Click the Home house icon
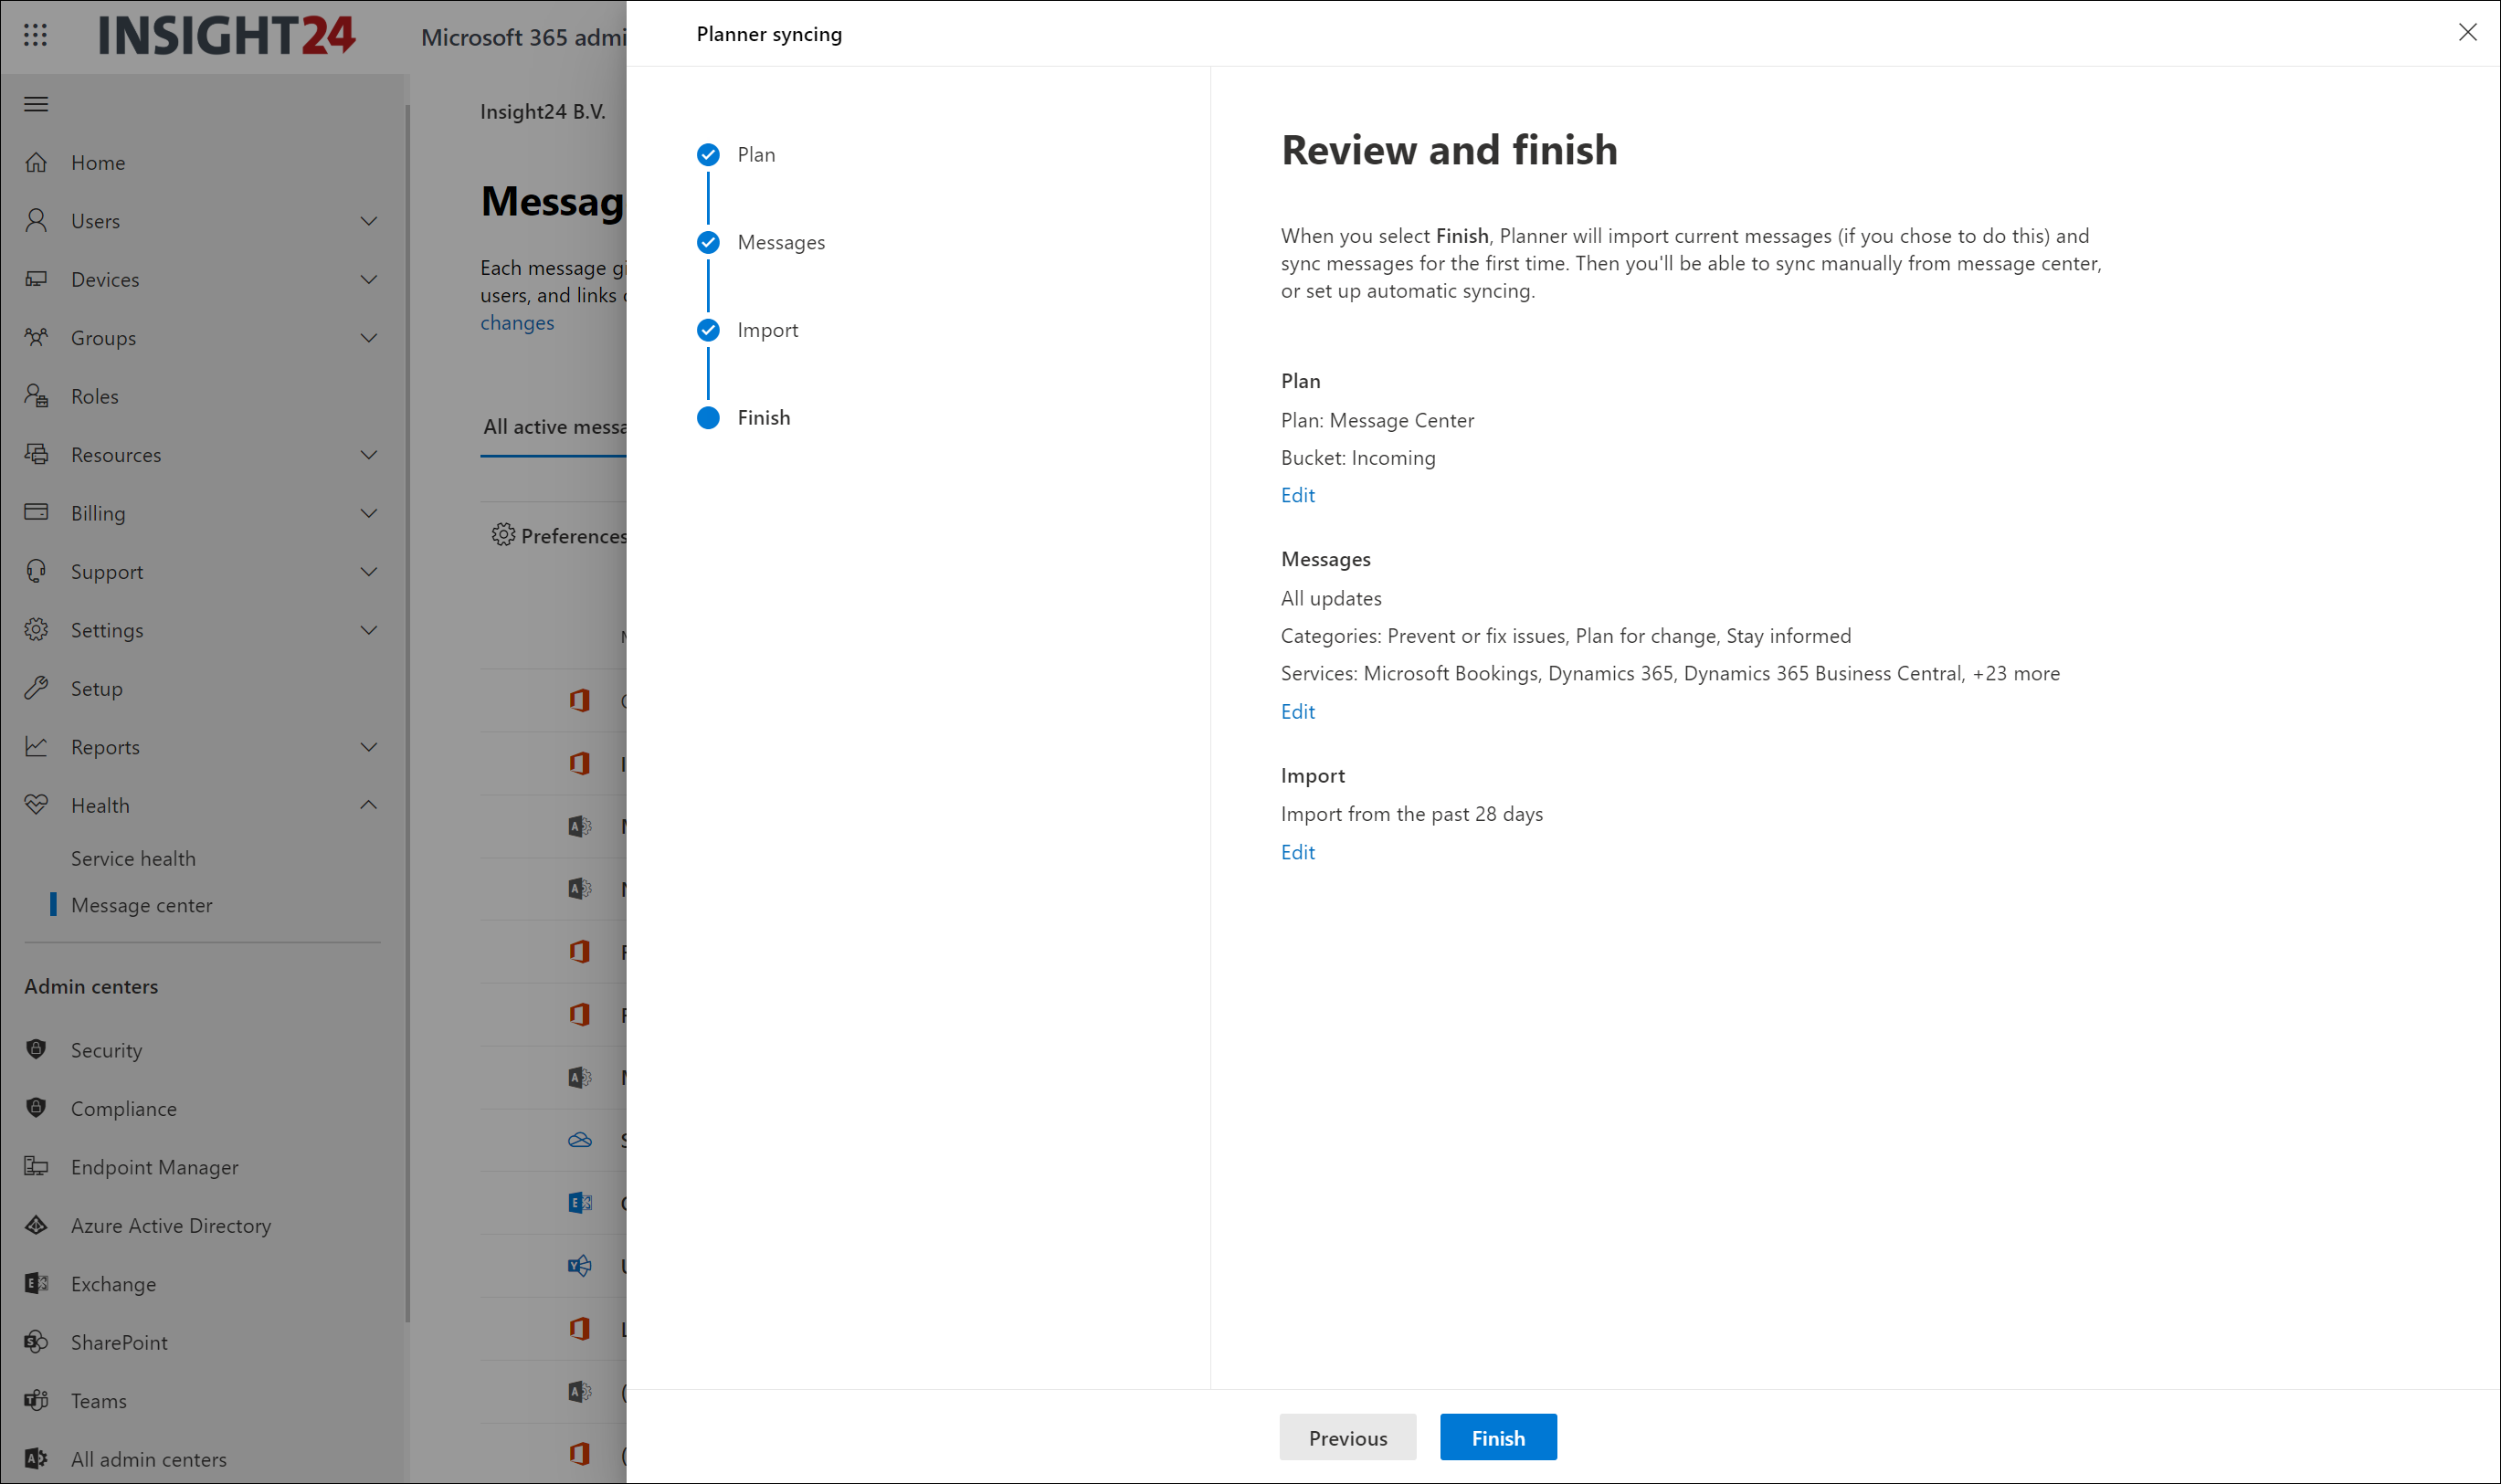The height and width of the screenshot is (1484, 2501). (36, 162)
